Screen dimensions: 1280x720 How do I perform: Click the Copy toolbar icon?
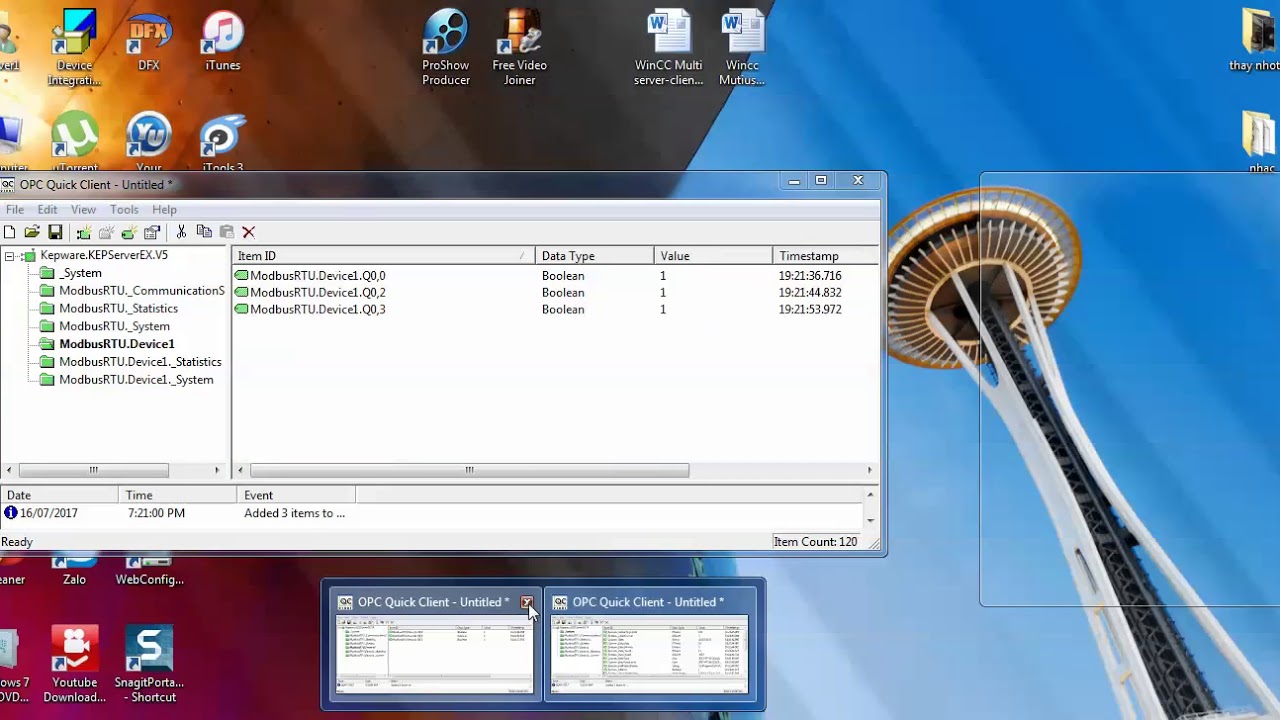204,232
